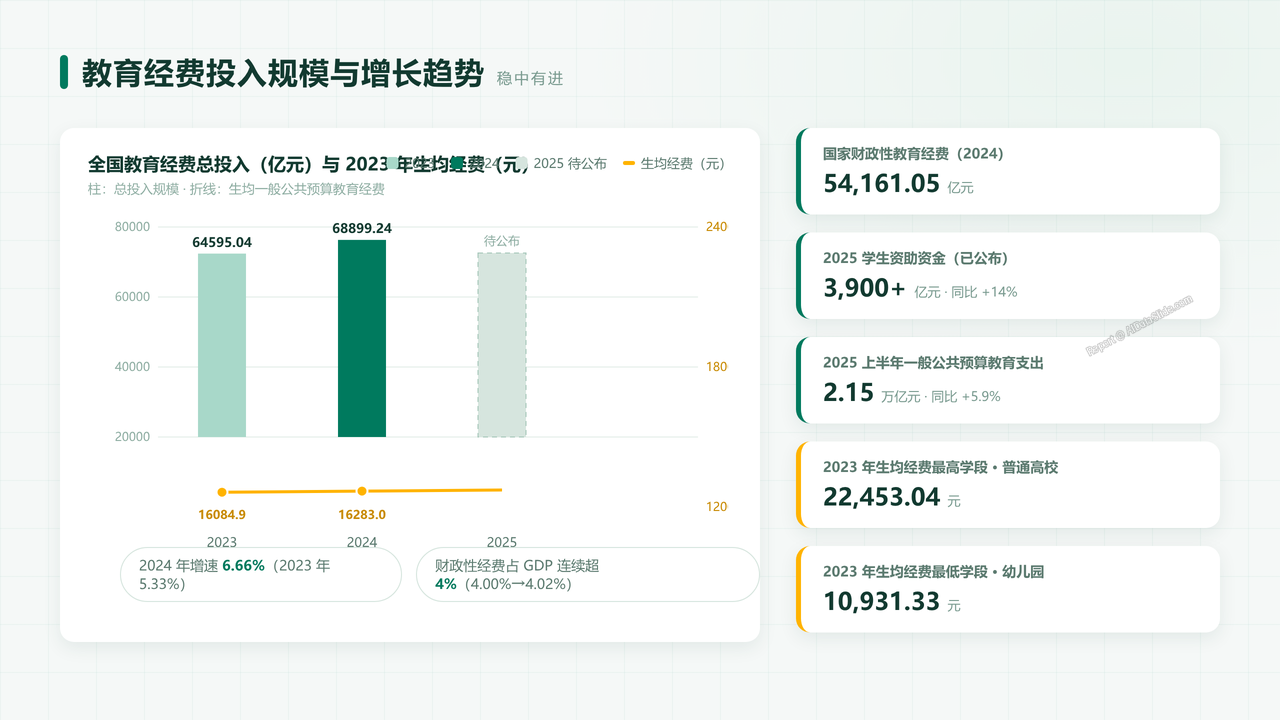Click the left axis value 60000
1280x720 pixels.
click(132, 297)
